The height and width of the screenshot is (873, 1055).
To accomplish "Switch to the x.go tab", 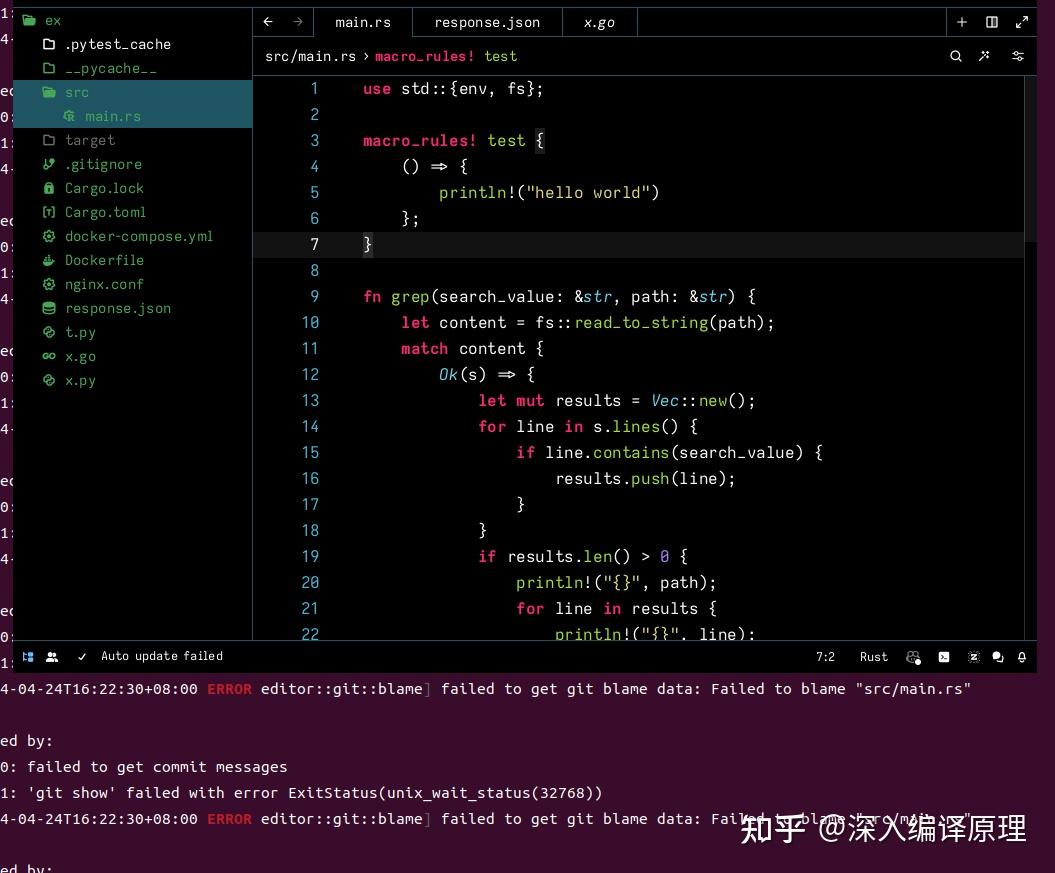I will point(599,22).
